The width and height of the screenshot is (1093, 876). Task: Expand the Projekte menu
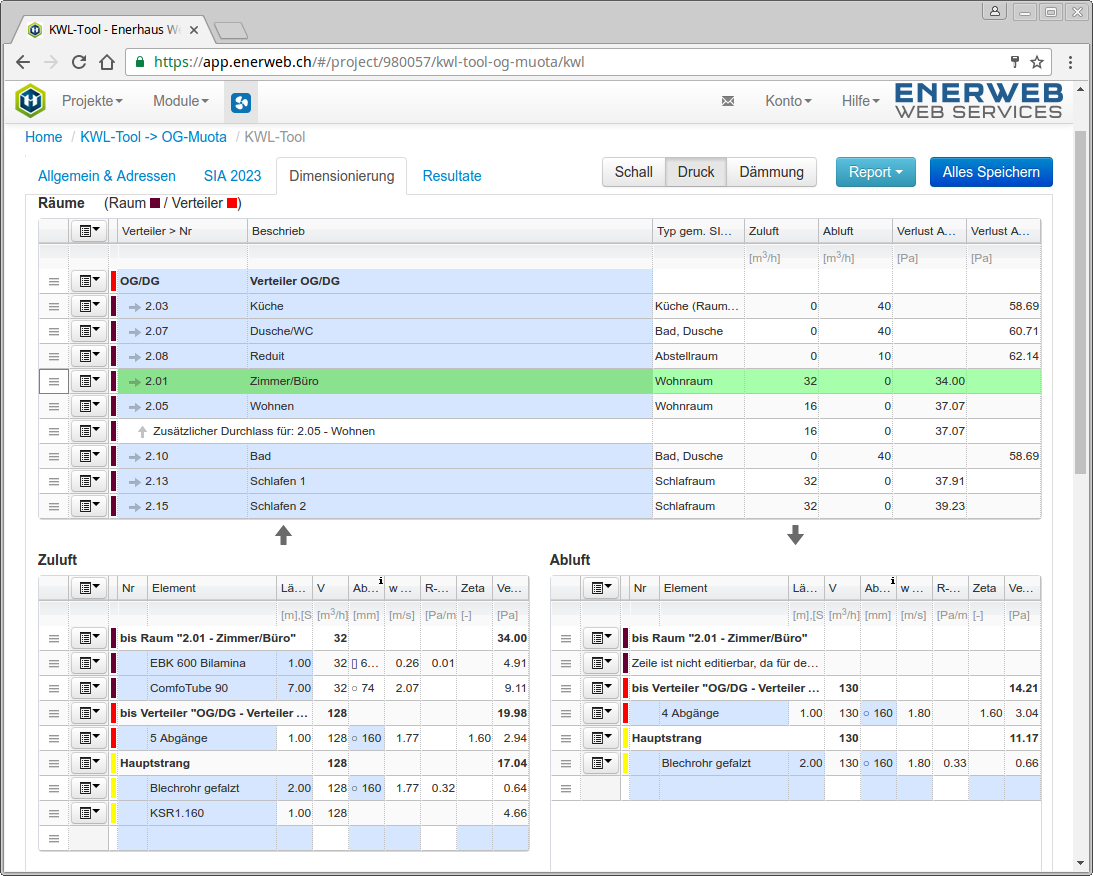(x=92, y=101)
